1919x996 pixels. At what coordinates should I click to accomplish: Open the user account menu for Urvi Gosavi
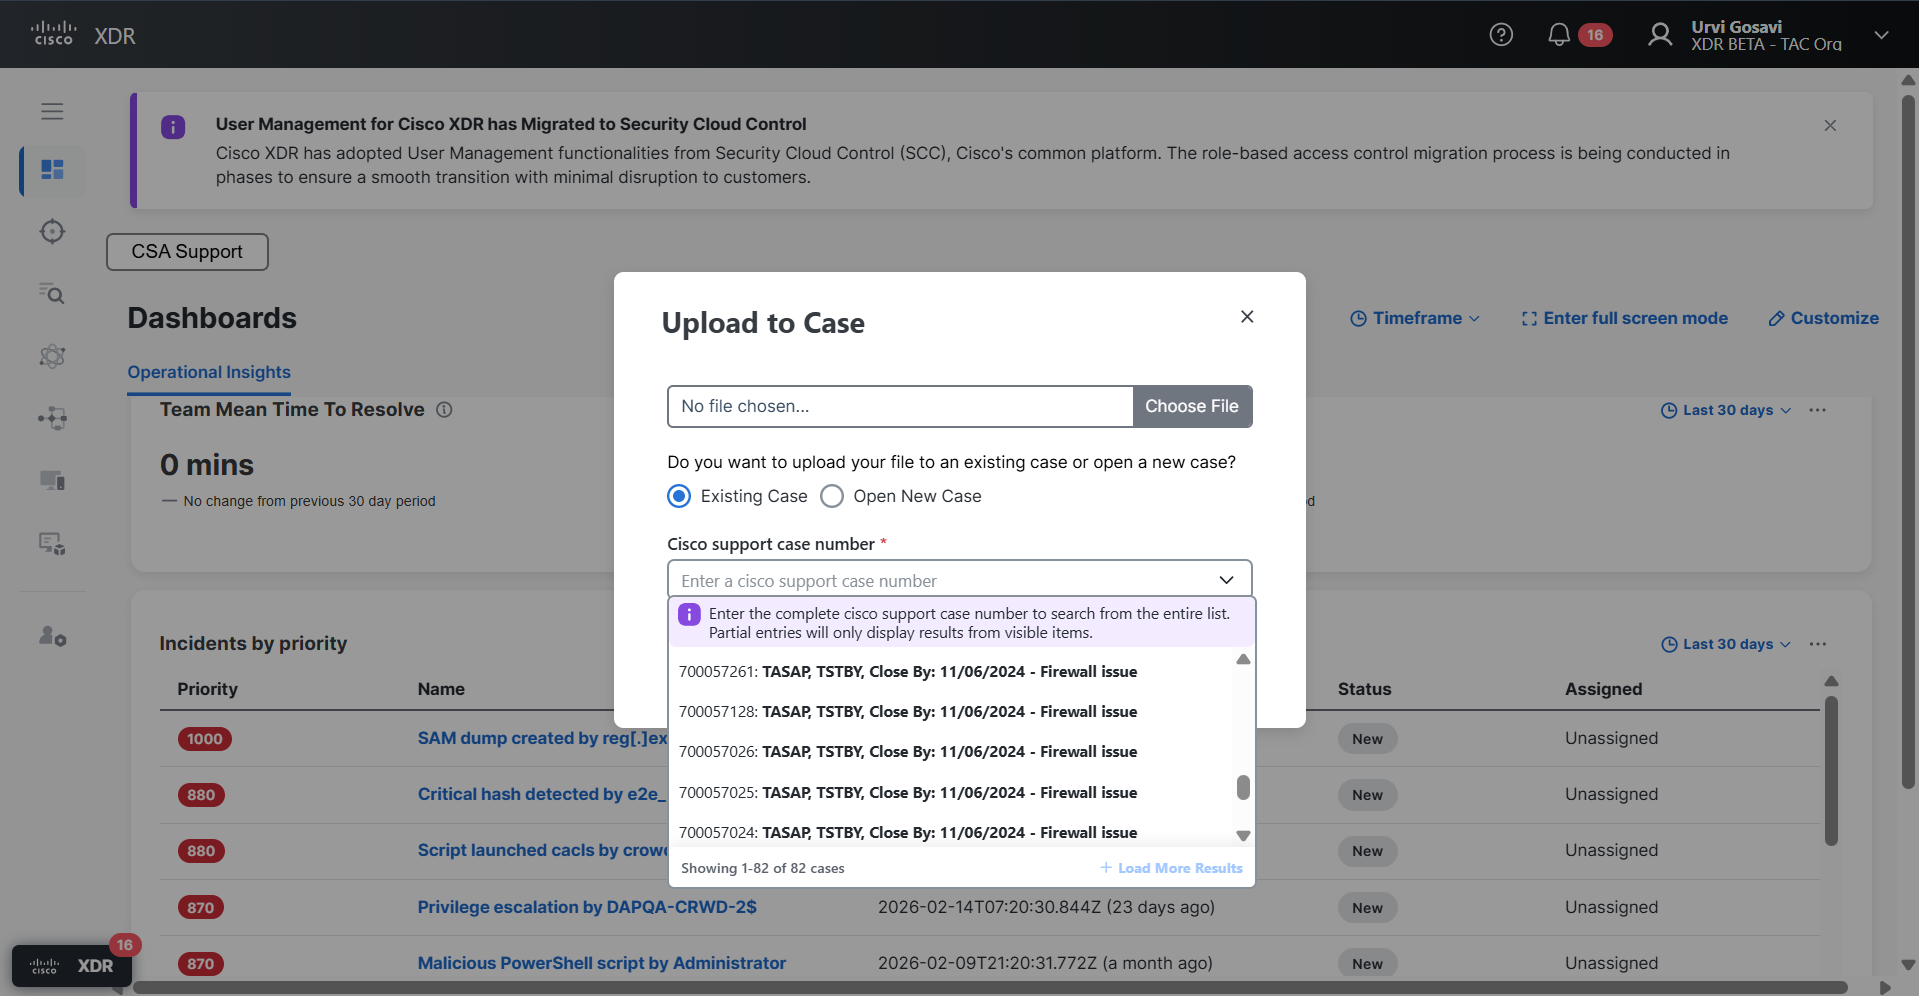(x=1766, y=34)
